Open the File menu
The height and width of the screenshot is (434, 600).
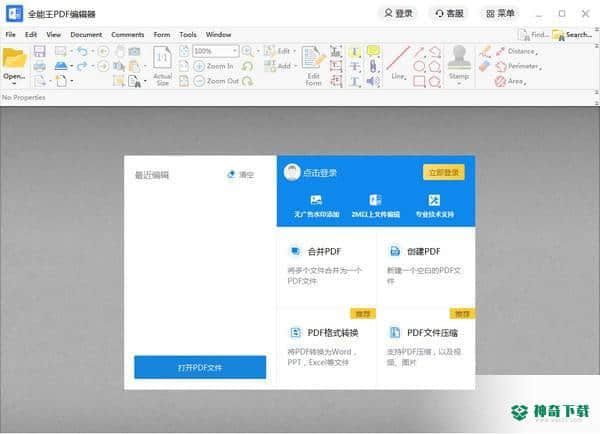pos(11,35)
